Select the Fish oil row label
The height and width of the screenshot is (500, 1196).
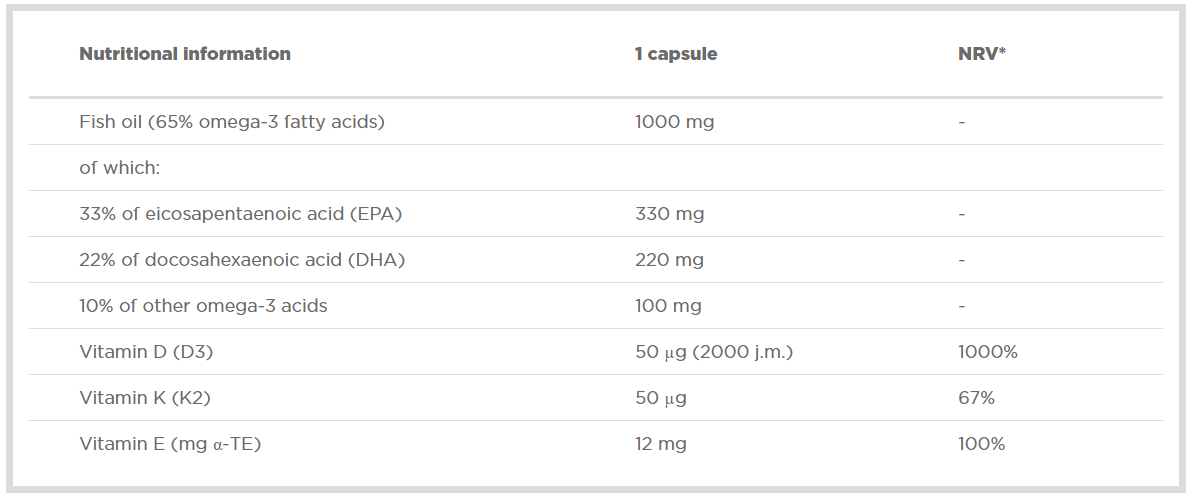232,122
